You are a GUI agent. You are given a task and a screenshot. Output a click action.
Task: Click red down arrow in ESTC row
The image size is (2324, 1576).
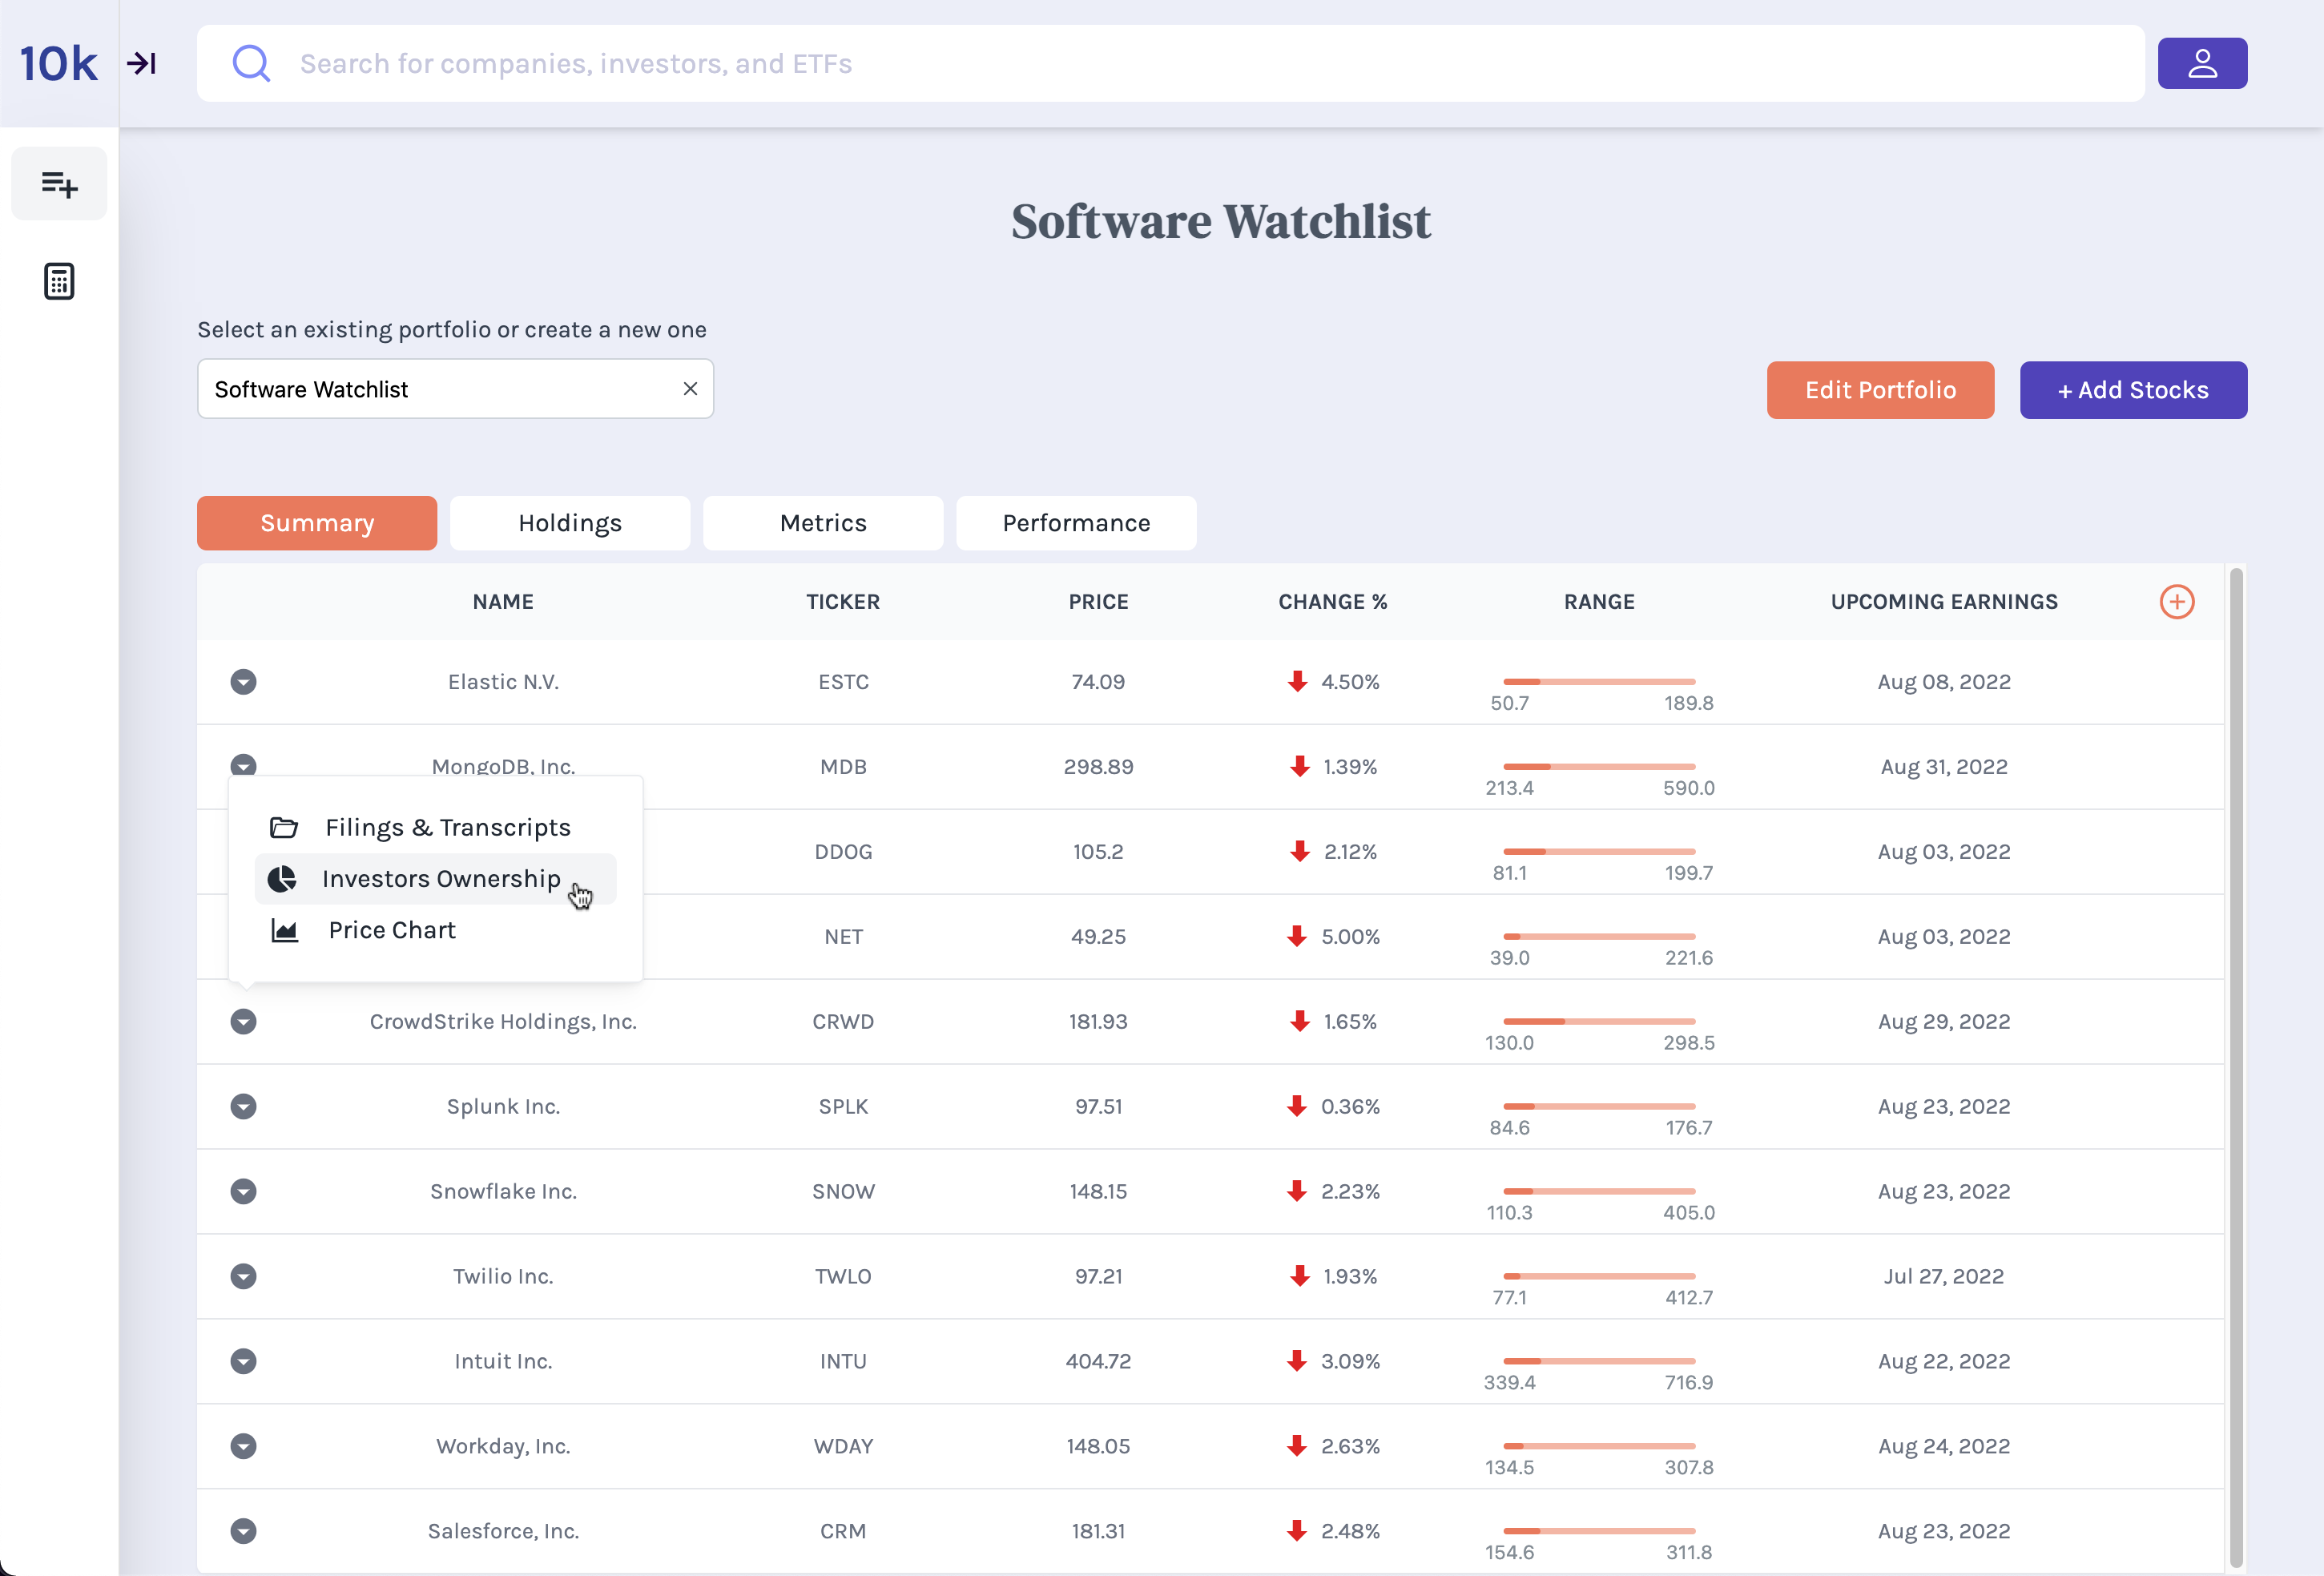point(1297,682)
